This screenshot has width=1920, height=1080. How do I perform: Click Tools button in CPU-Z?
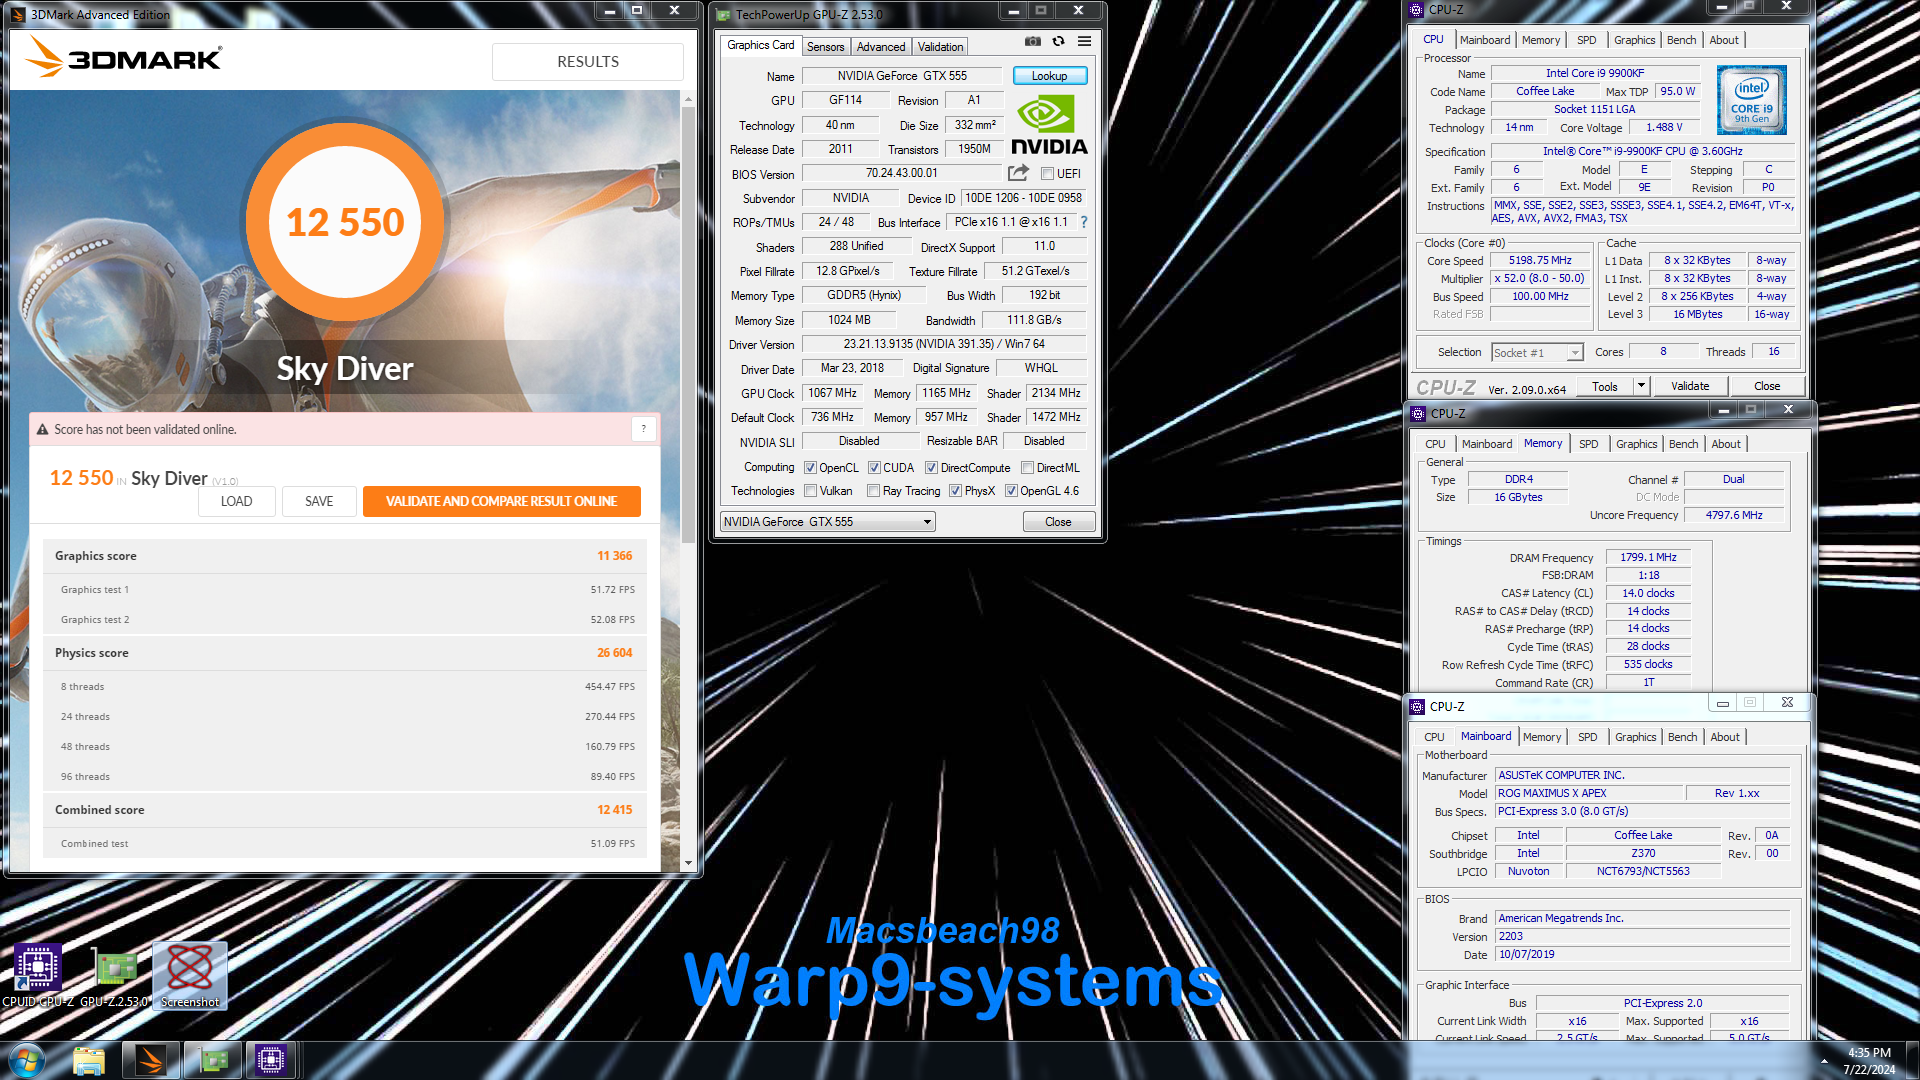point(1605,386)
